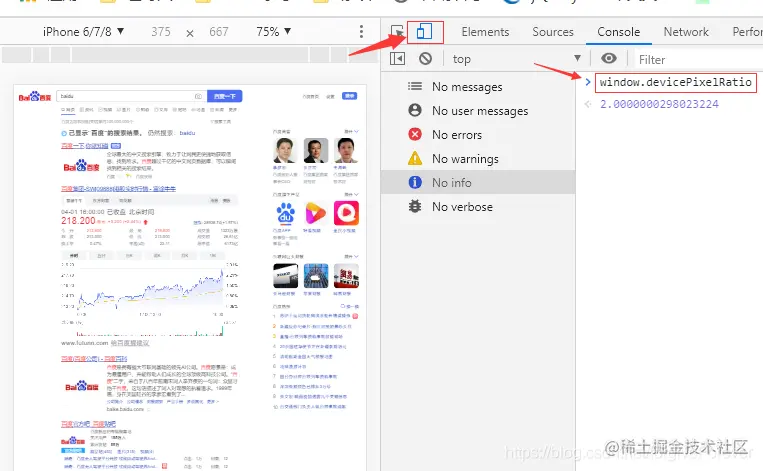Click the pink circular video app icon
This screenshot has height=471, width=763.
click(x=346, y=213)
